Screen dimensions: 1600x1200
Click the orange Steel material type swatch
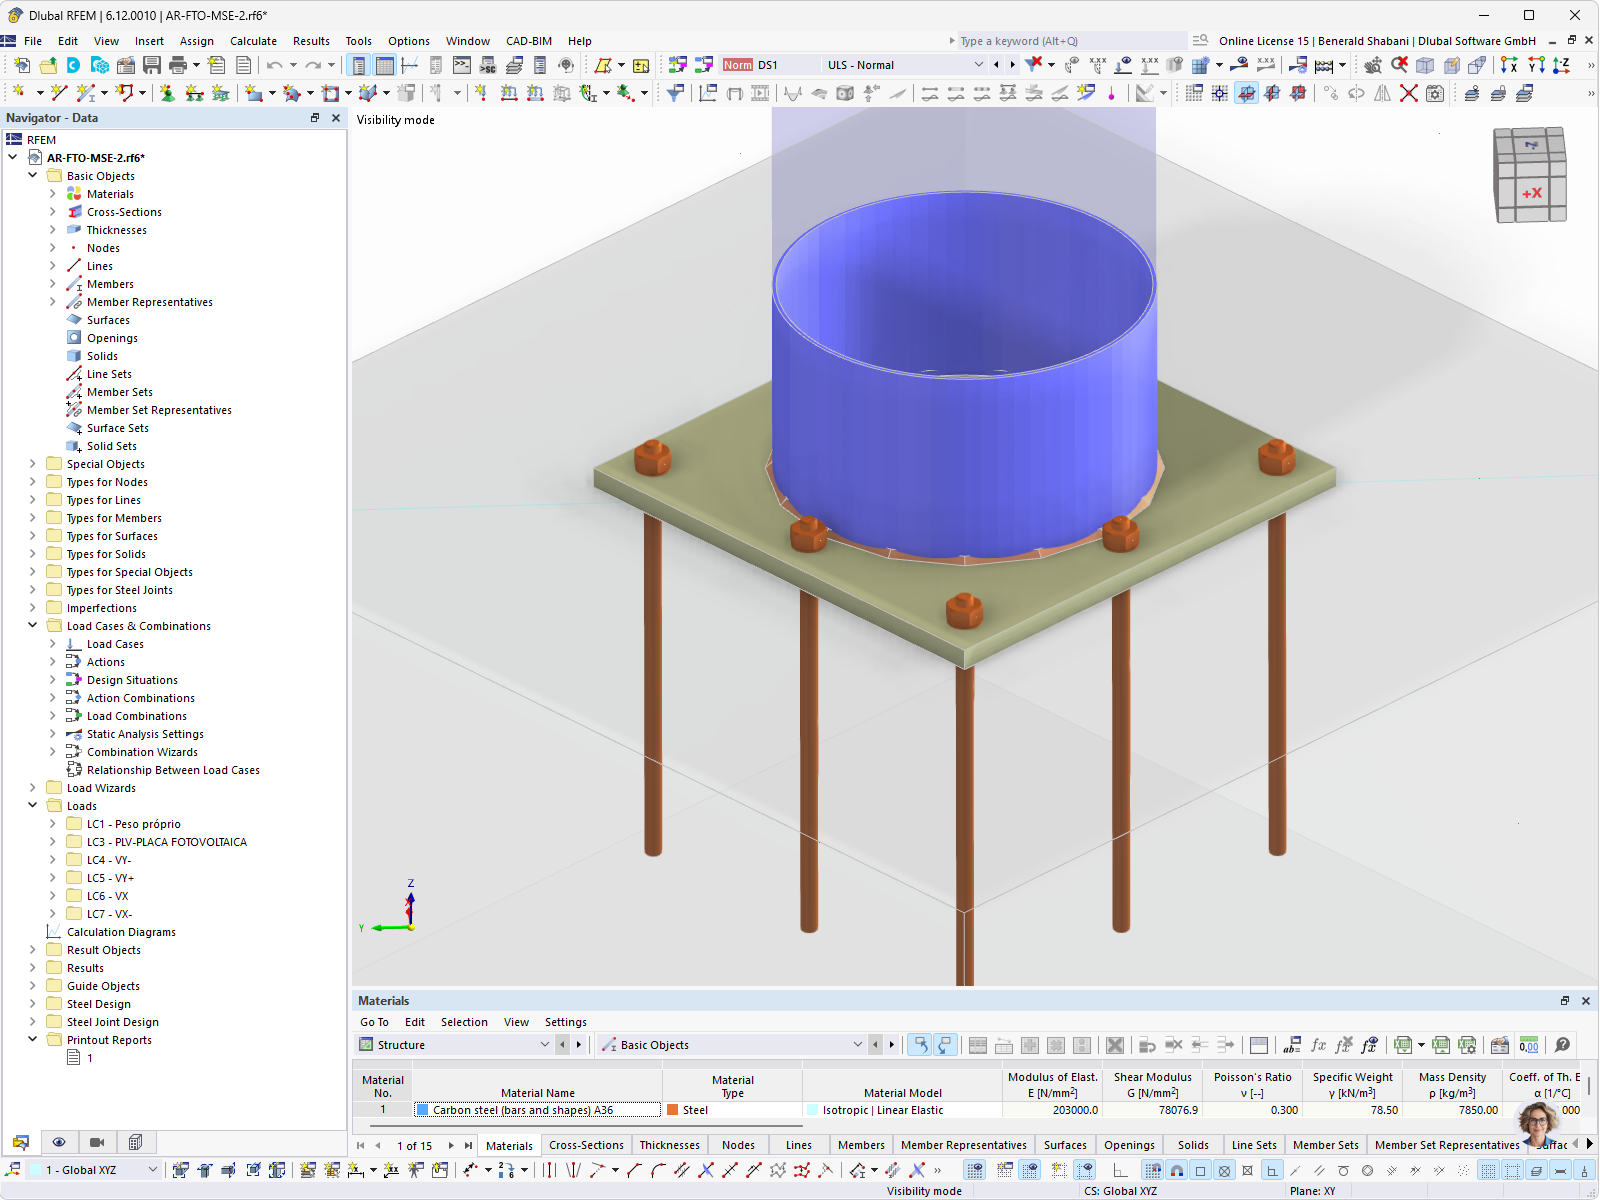coord(673,1110)
